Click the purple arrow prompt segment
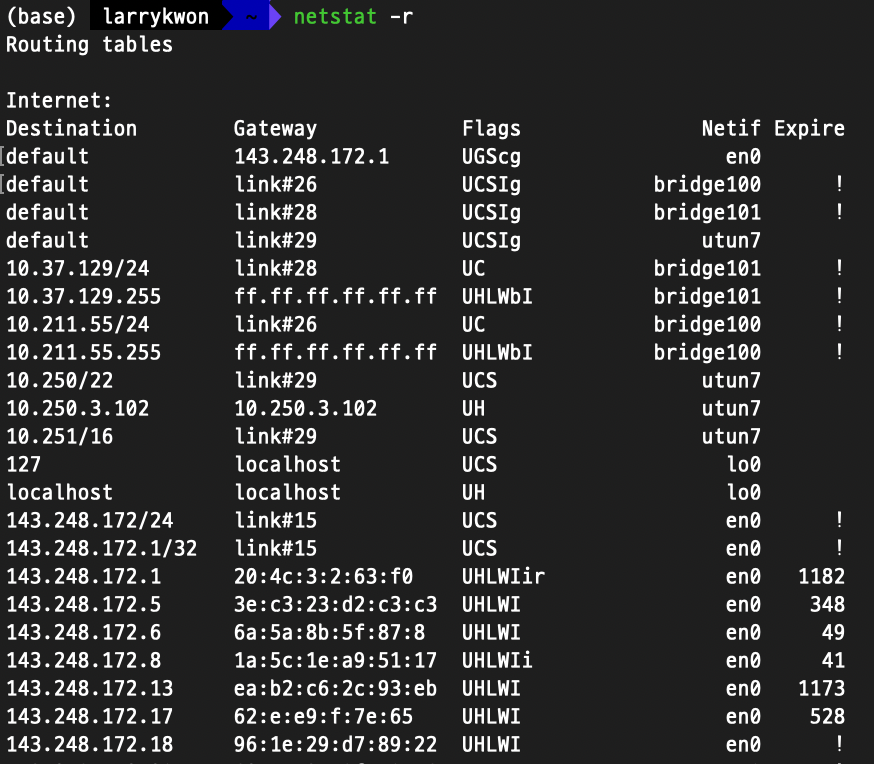Screen dimensions: 874x764 point(275,17)
